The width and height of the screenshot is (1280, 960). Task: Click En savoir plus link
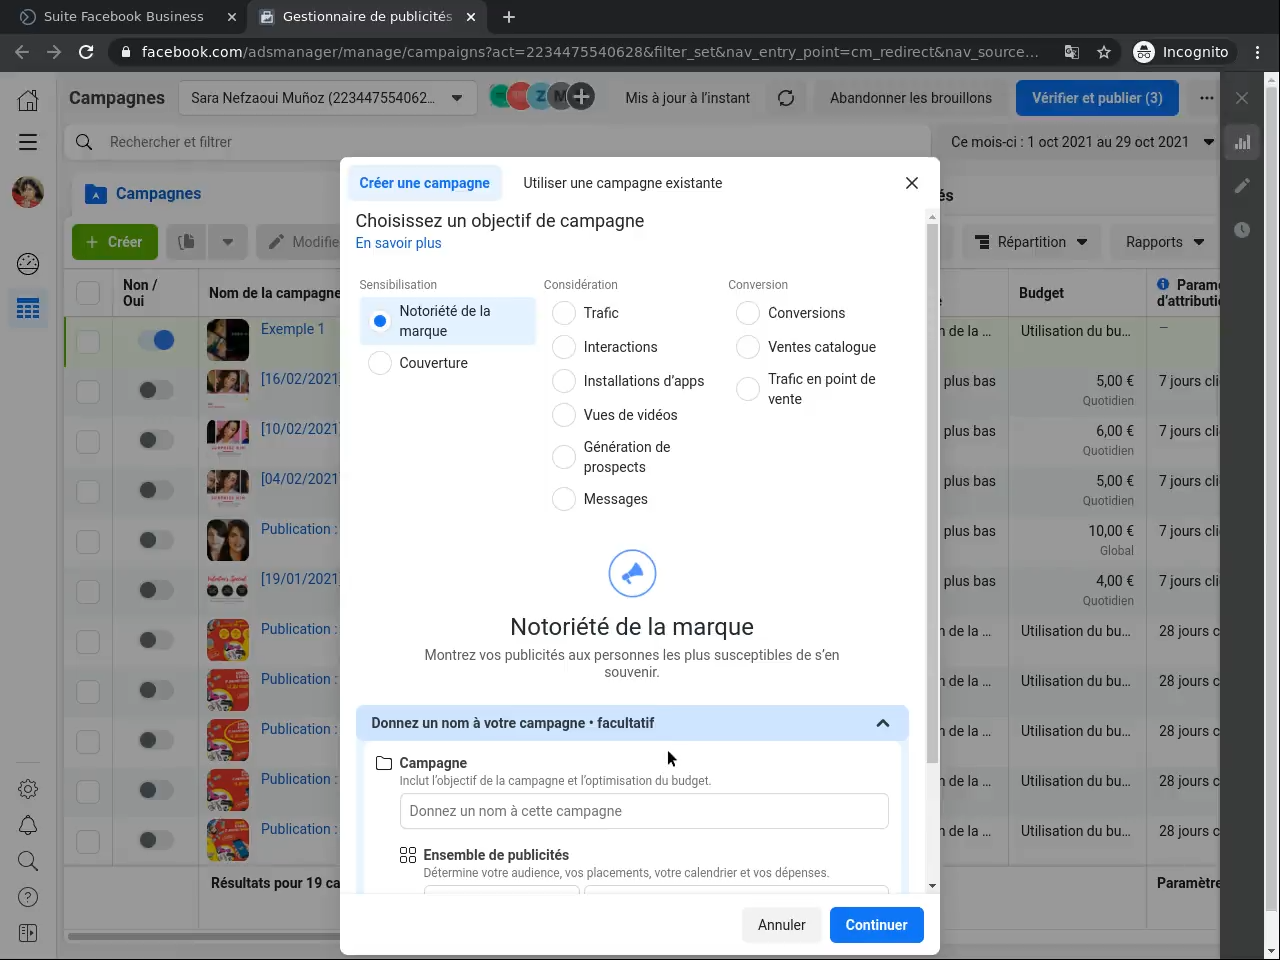(x=398, y=243)
